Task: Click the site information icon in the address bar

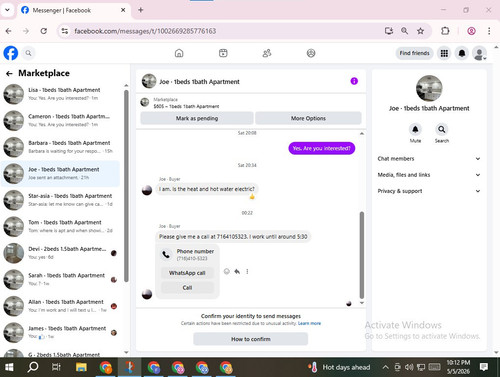Action: click(65, 31)
